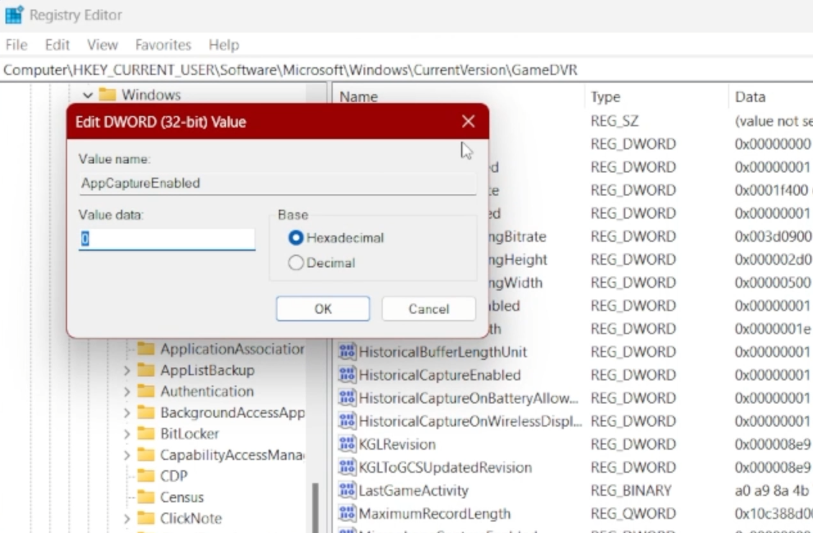Open the File menu
This screenshot has width=813, height=533.
17,45
